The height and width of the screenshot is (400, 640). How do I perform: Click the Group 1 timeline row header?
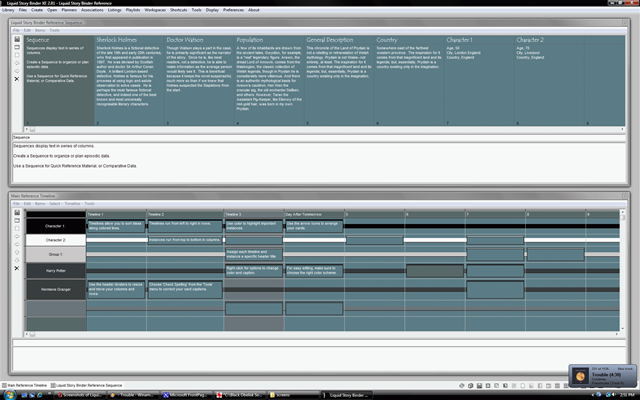pyautogui.click(x=56, y=254)
